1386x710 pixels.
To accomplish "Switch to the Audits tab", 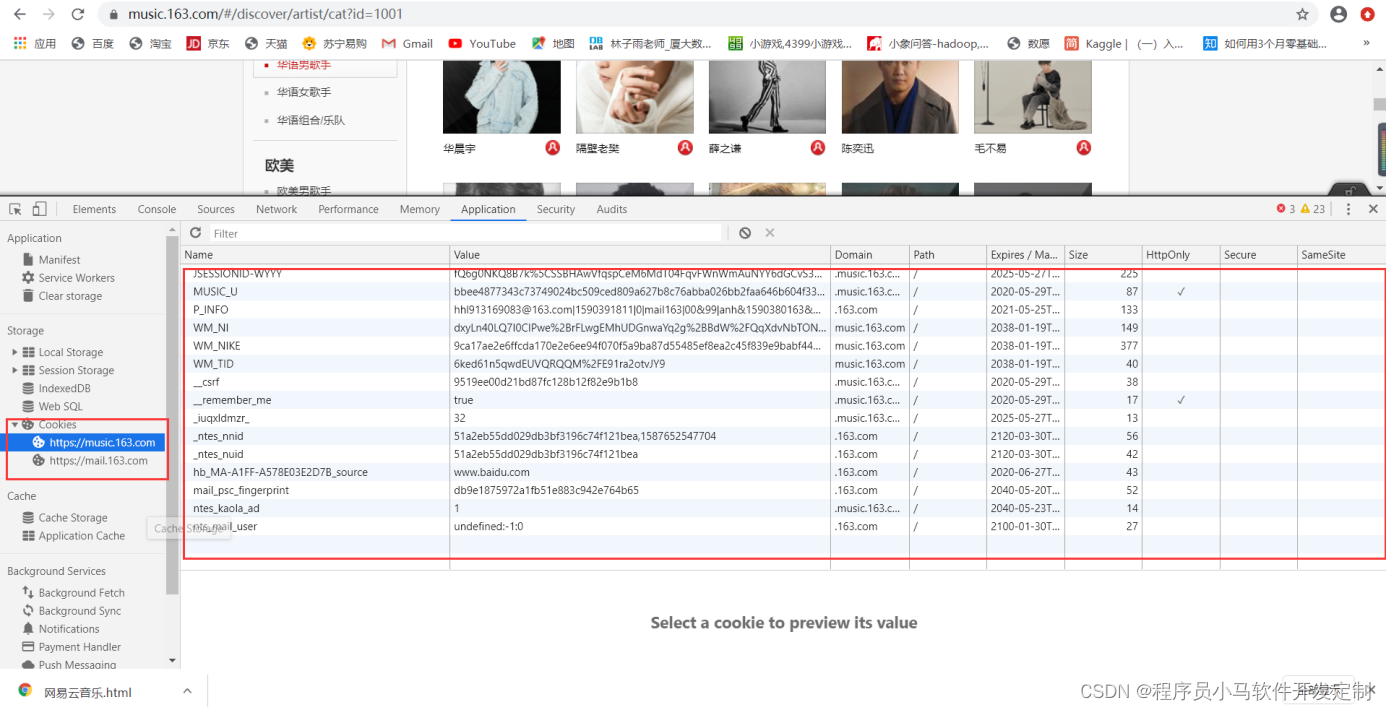I will click(x=612, y=209).
